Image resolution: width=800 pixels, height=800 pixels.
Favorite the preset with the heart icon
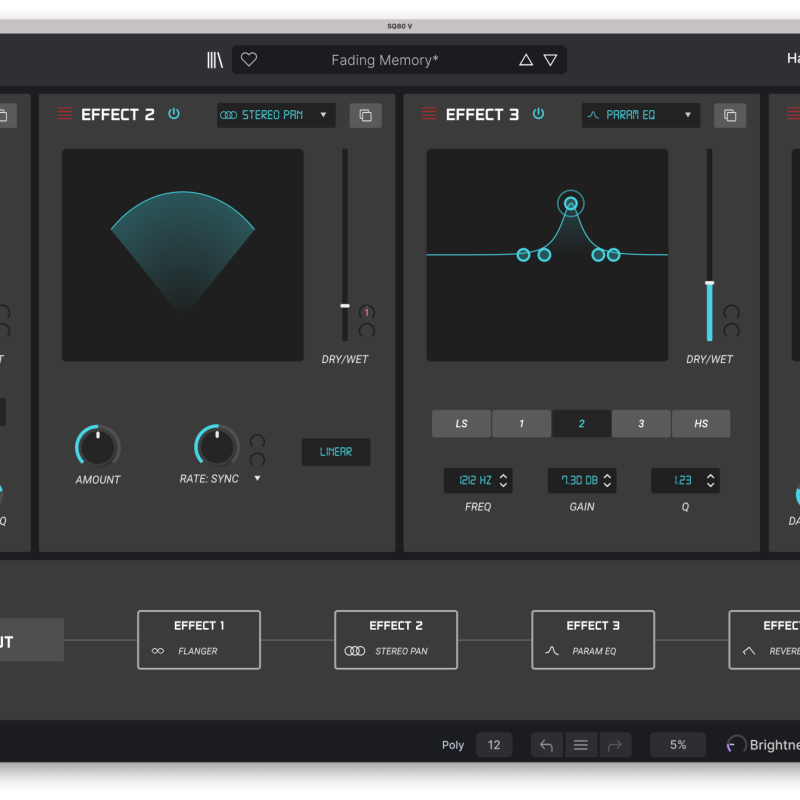pos(249,60)
